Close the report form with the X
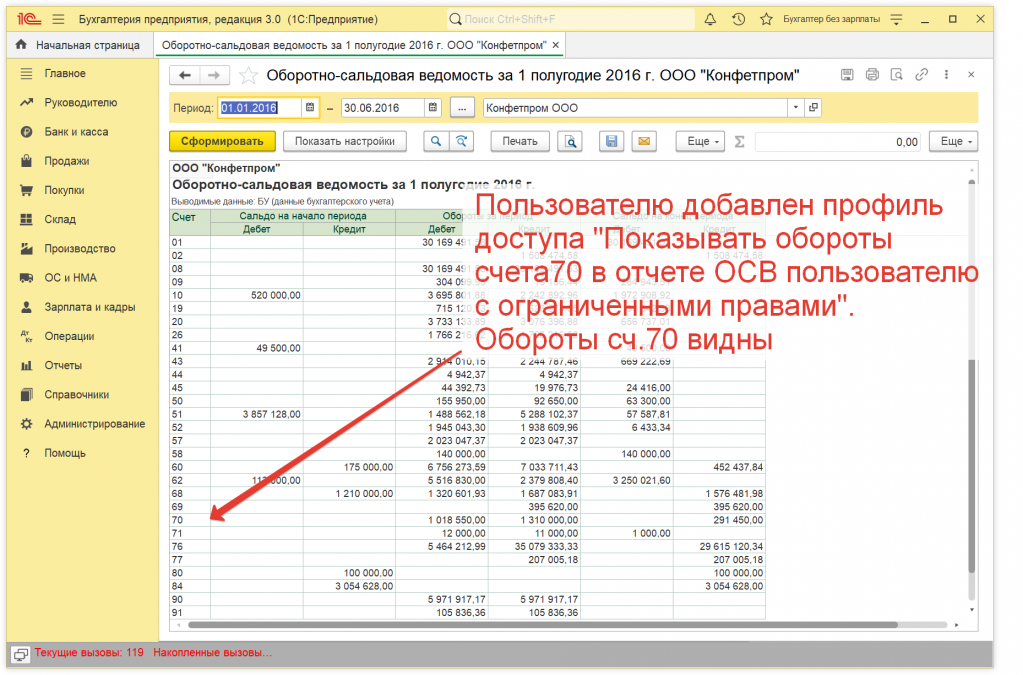 tap(971, 75)
